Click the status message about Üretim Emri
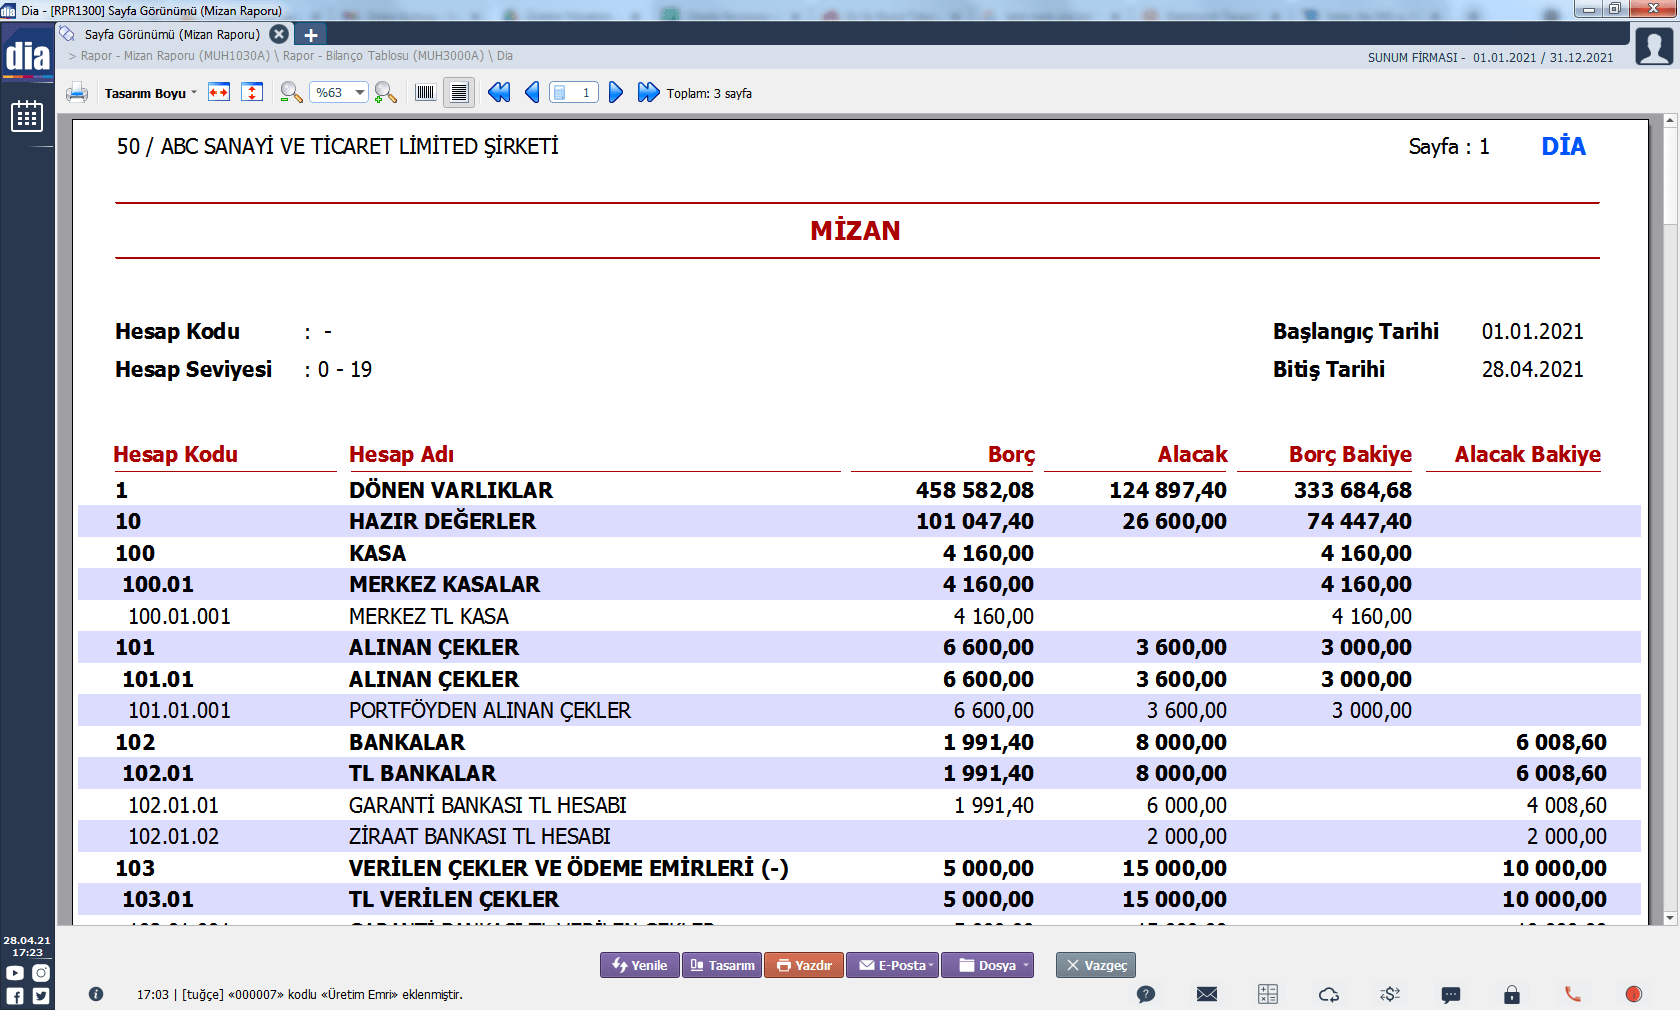This screenshot has height=1010, width=1680. click(300, 994)
